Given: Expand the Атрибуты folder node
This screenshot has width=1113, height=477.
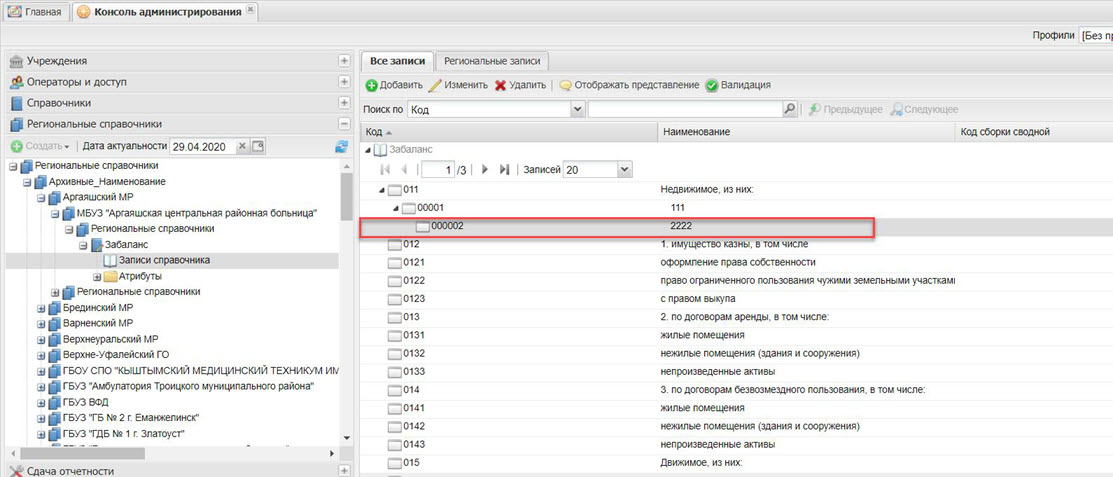Looking at the screenshot, I should (x=97, y=276).
